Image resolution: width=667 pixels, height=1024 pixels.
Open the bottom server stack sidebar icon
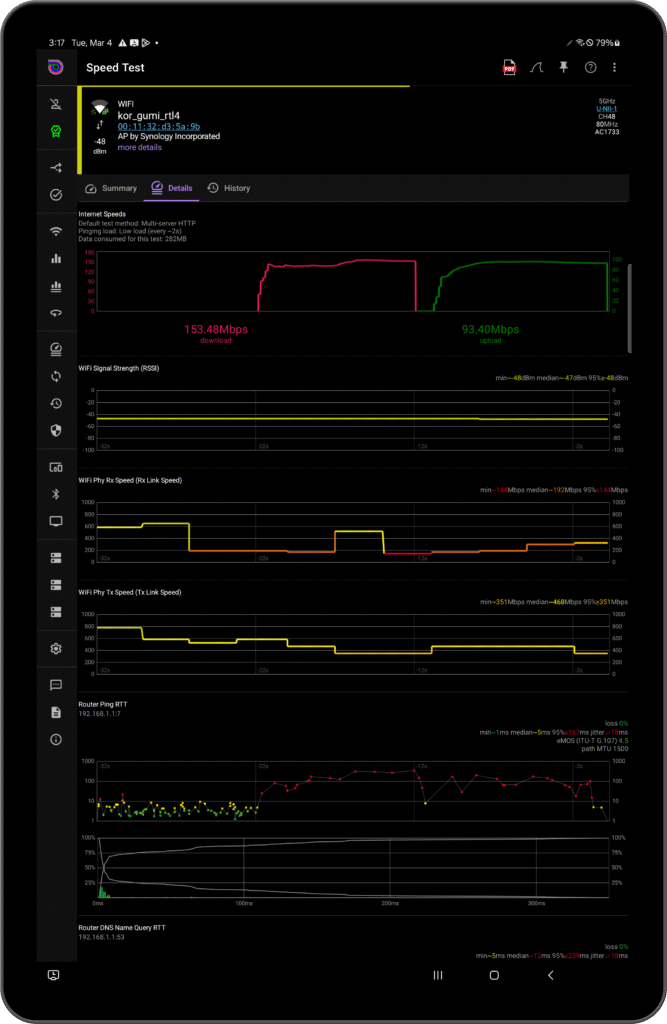(x=56, y=612)
